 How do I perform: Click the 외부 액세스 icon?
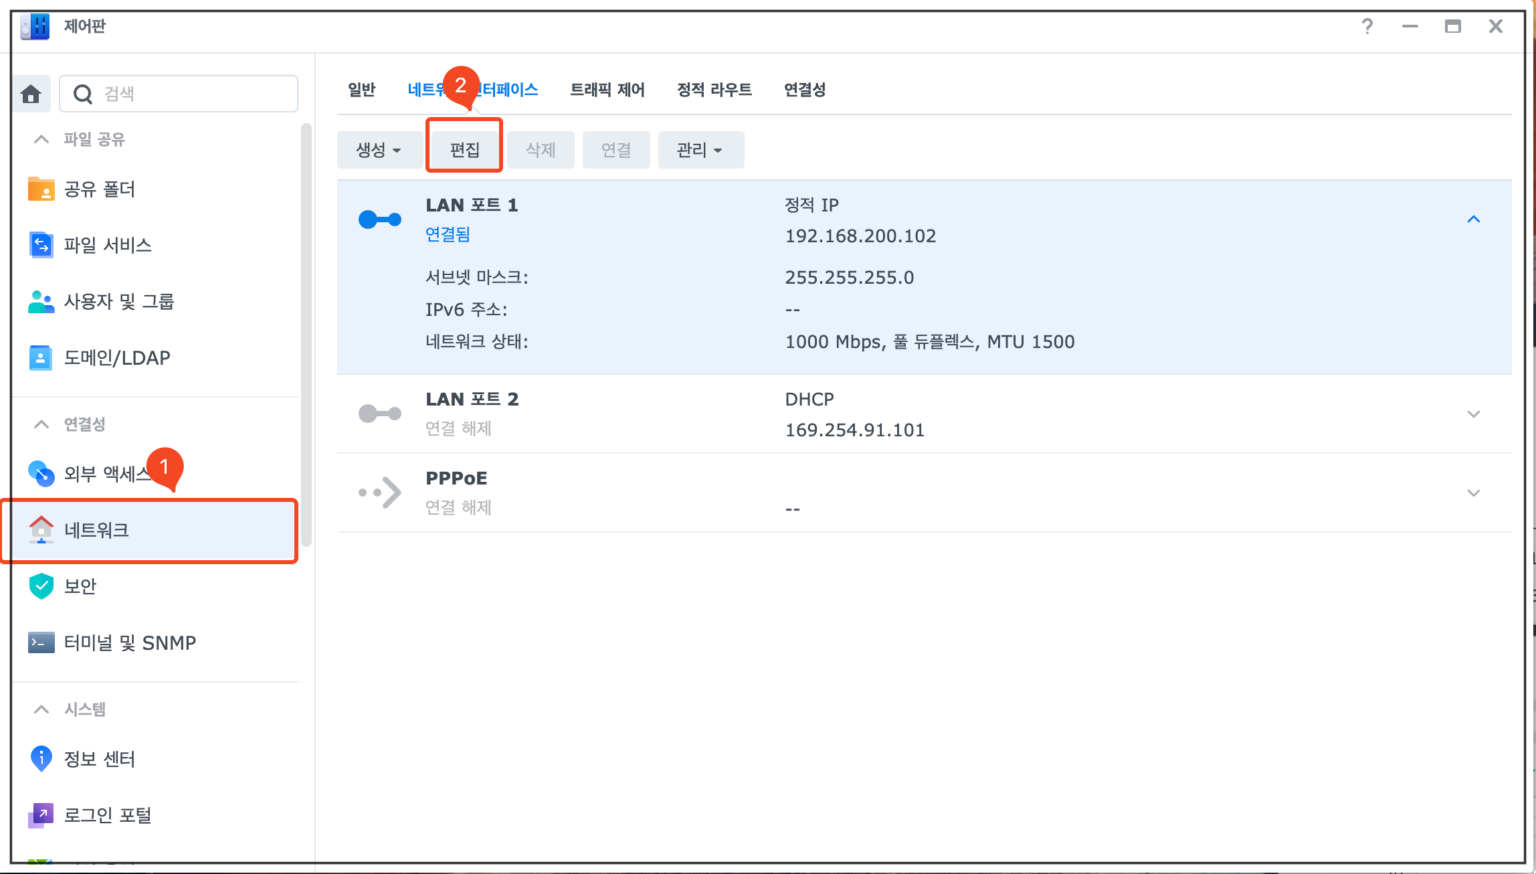(41, 473)
